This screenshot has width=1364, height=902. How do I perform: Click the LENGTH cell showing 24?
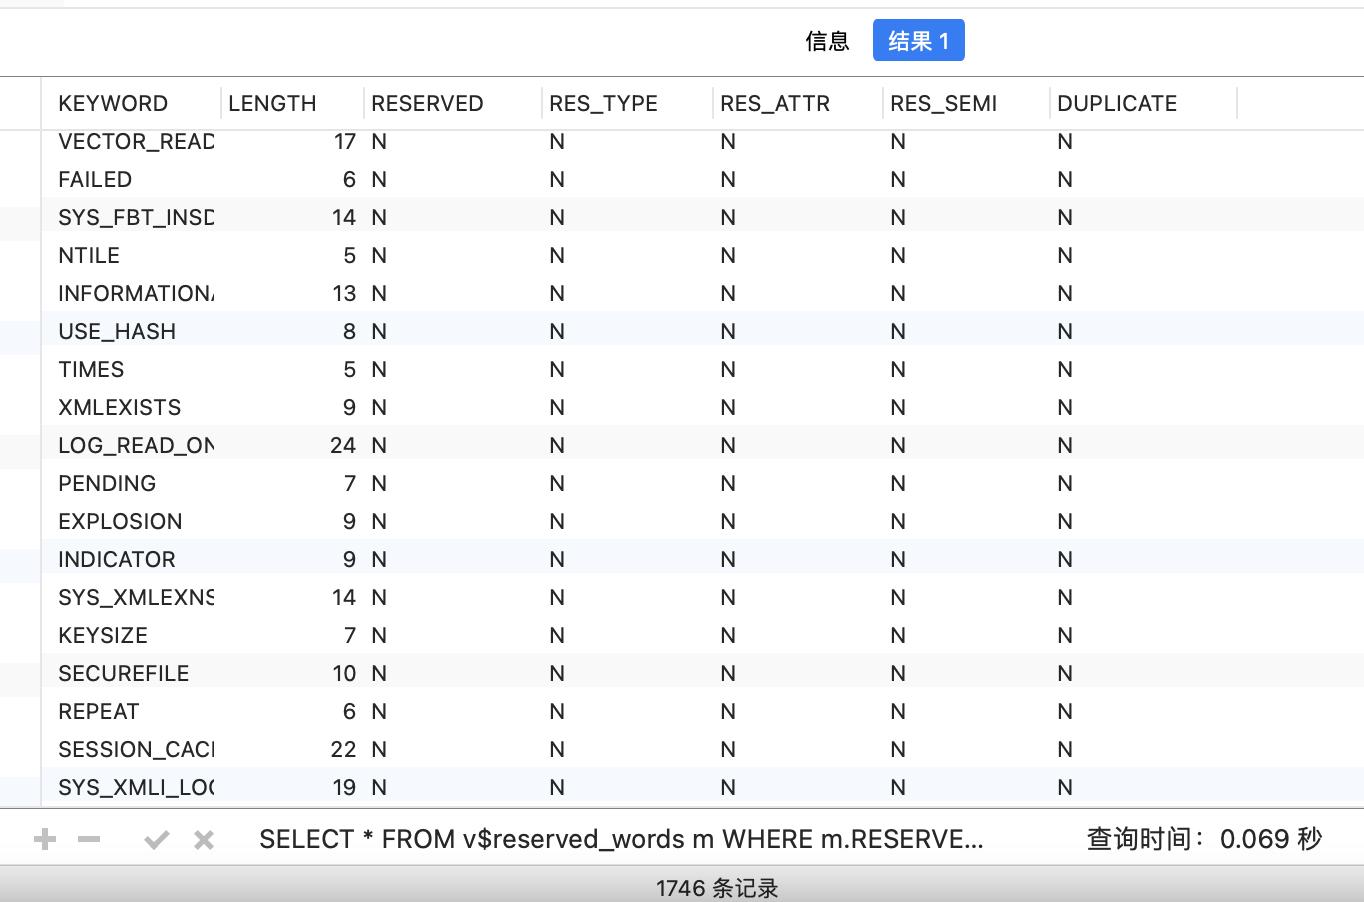click(x=344, y=445)
